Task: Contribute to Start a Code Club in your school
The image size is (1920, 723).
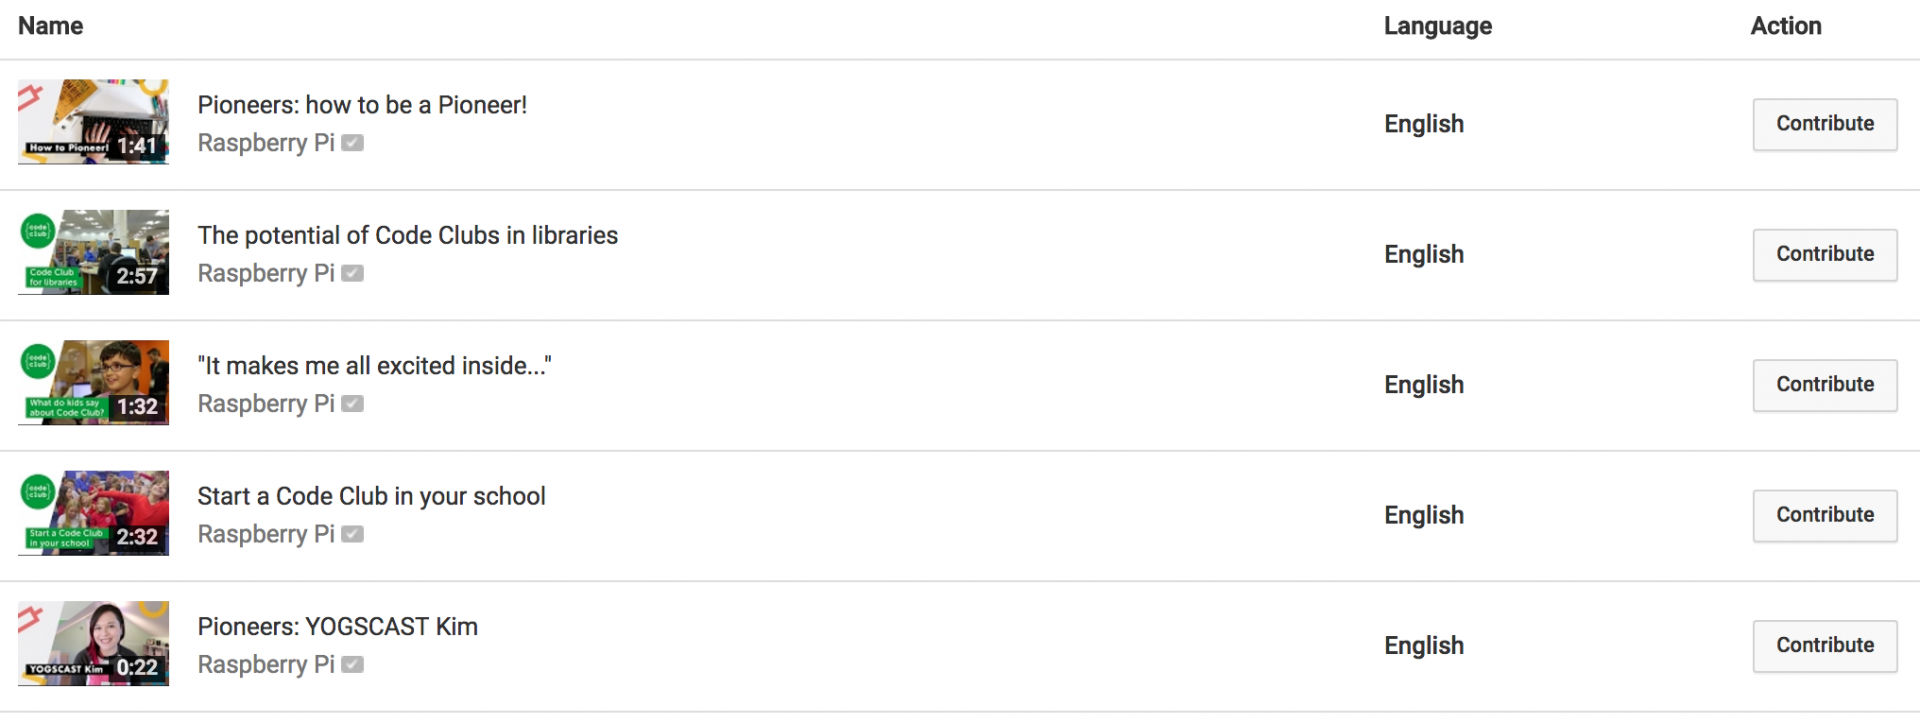Action: click(1824, 515)
